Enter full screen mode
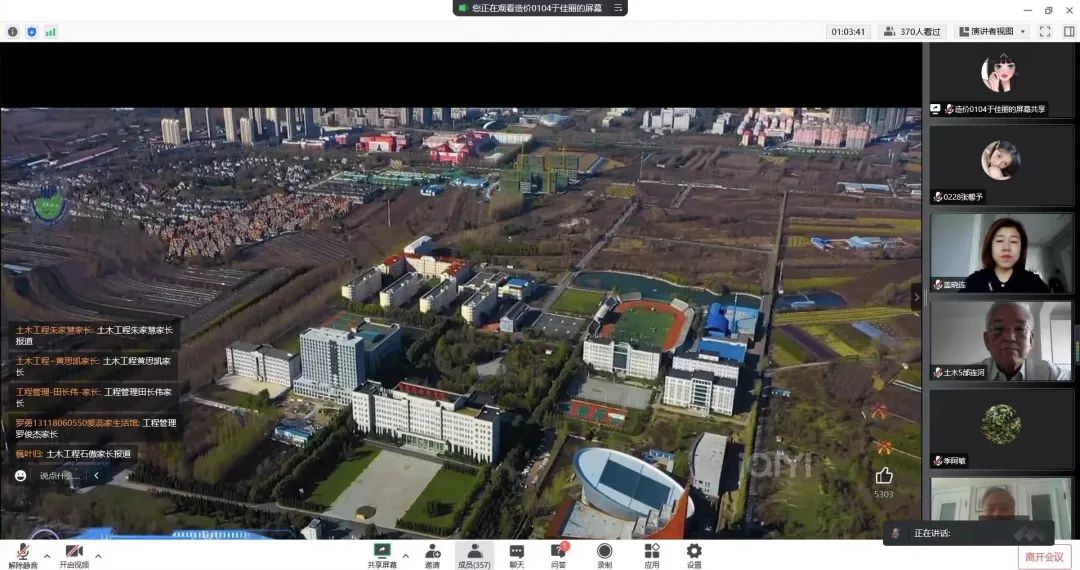1080x570 pixels. click(1045, 31)
